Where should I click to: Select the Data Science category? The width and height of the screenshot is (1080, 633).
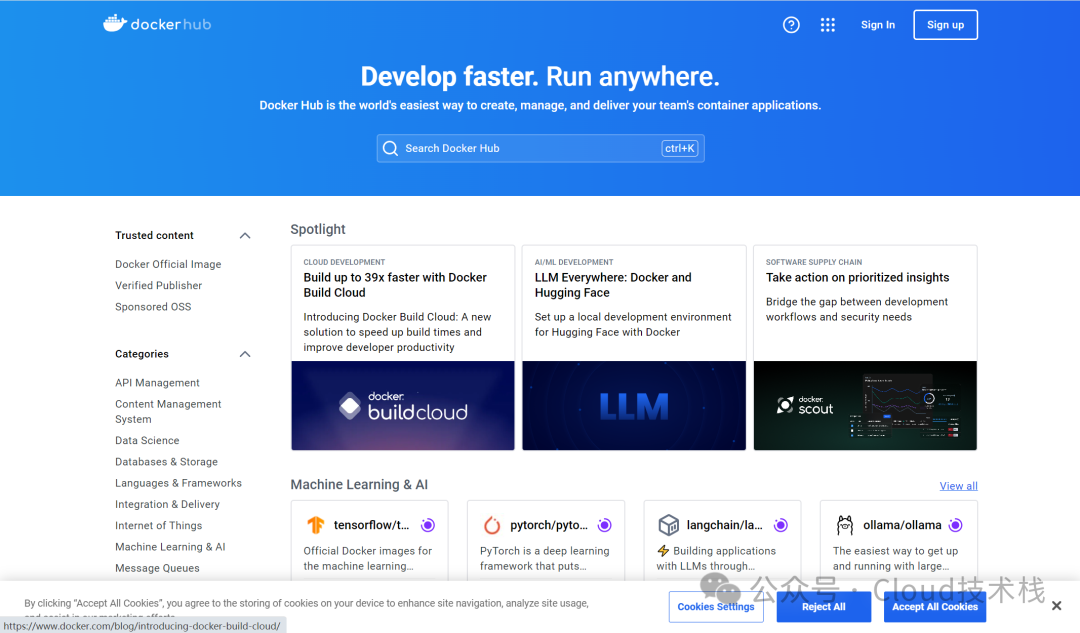click(147, 440)
